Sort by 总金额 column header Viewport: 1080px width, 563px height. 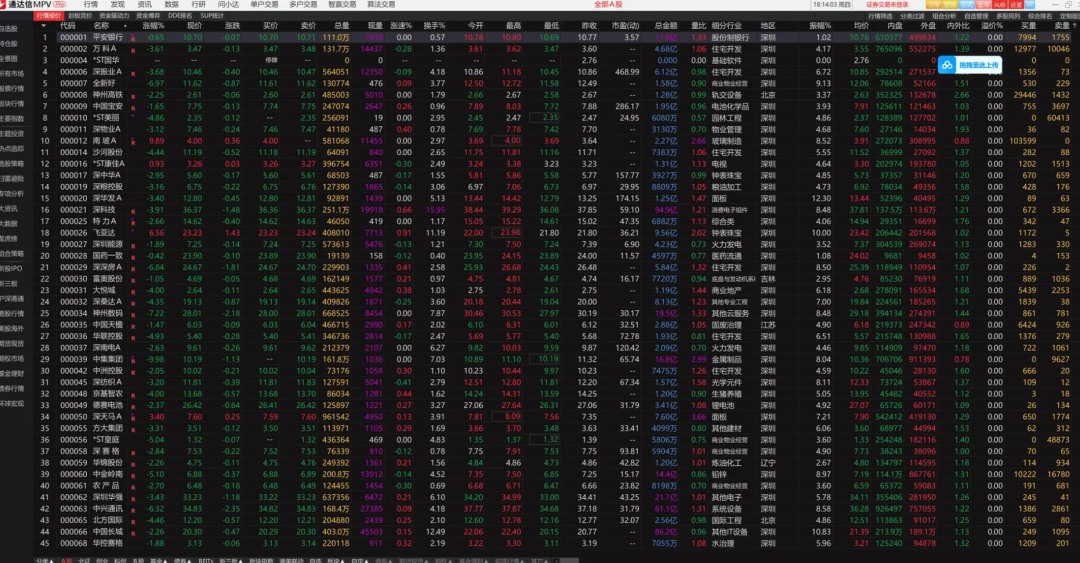point(665,25)
